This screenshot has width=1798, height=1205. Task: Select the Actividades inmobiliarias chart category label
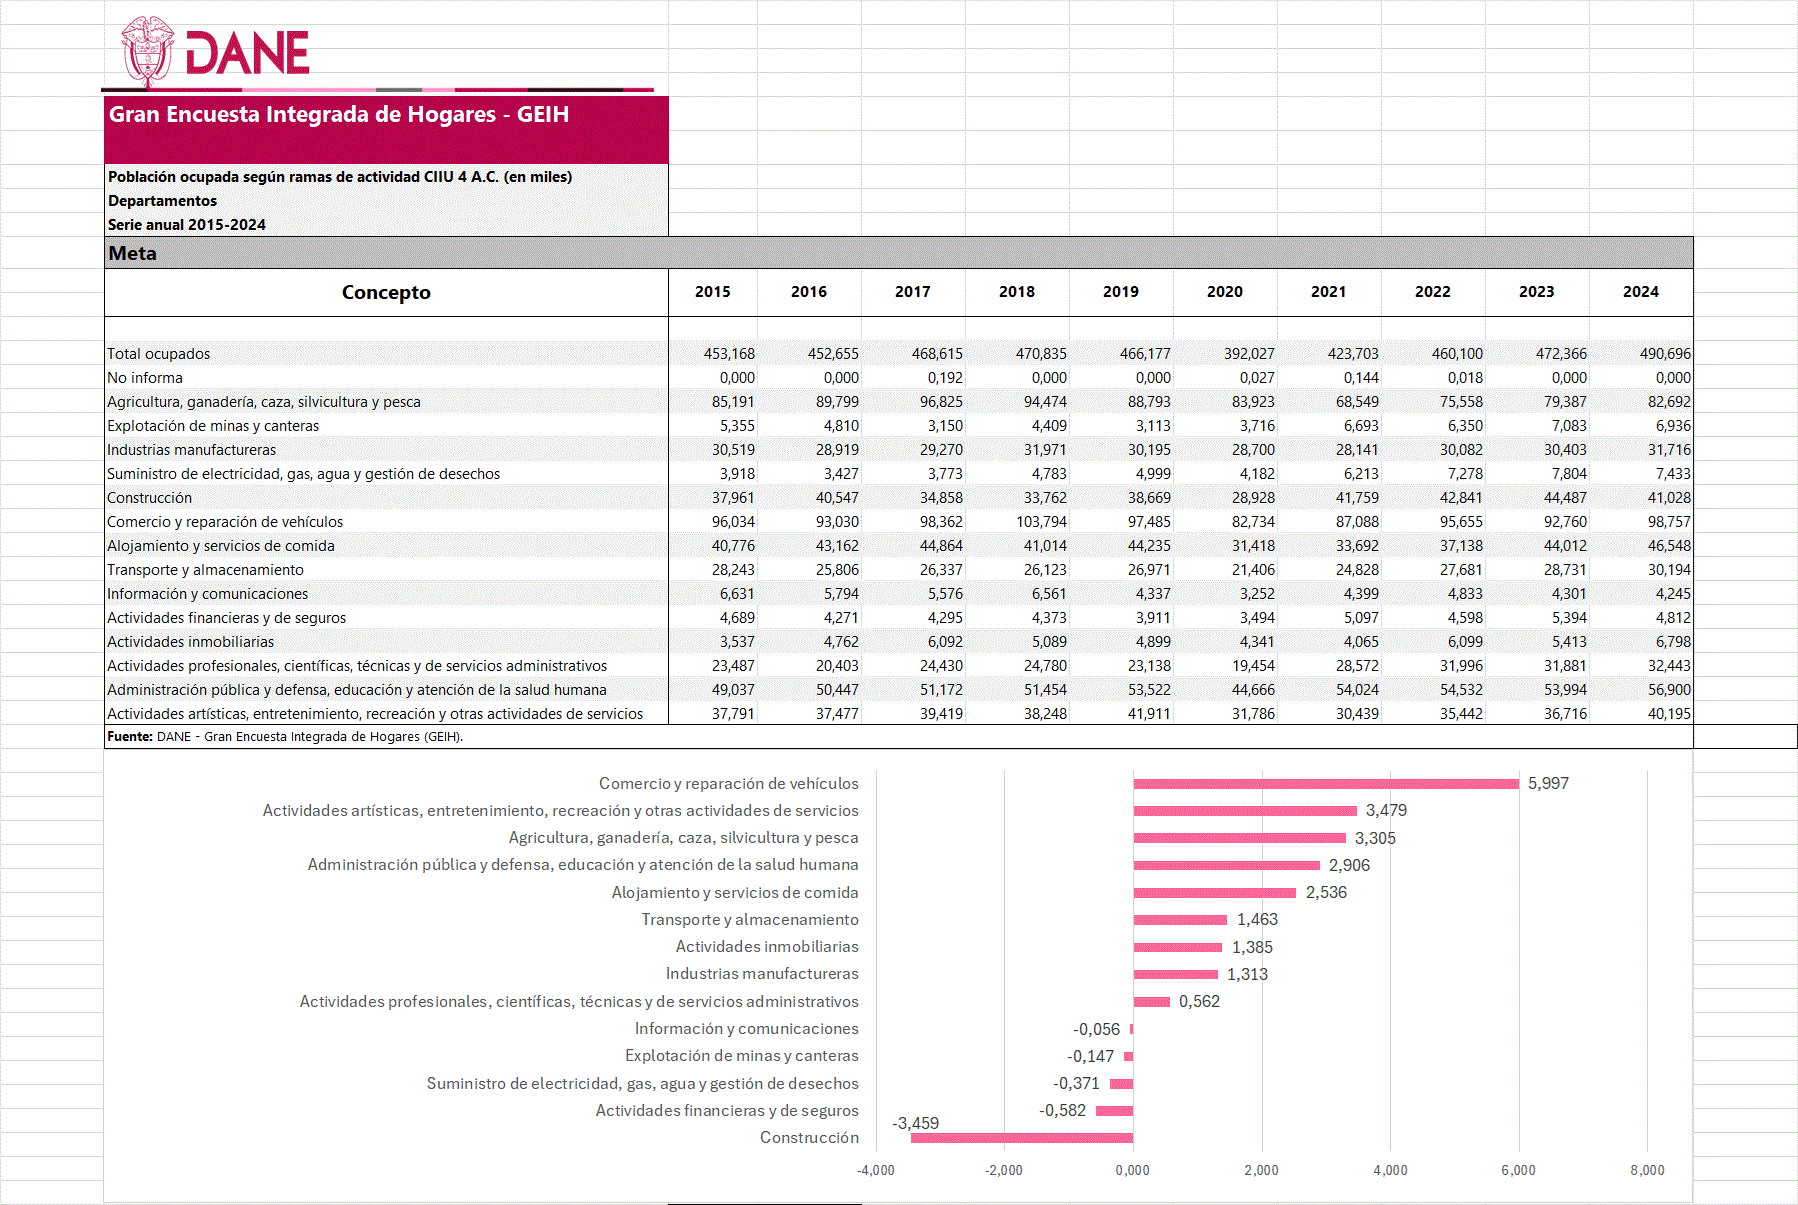tap(766, 947)
